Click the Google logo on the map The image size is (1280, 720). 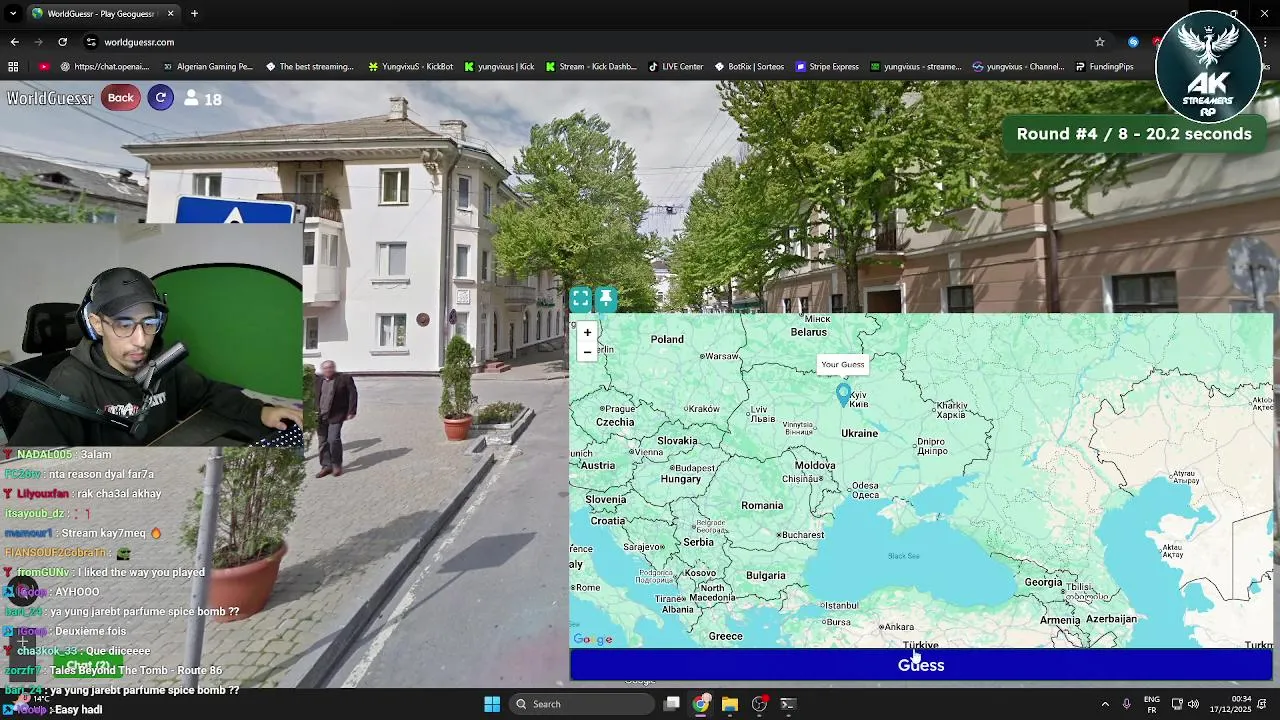point(593,640)
